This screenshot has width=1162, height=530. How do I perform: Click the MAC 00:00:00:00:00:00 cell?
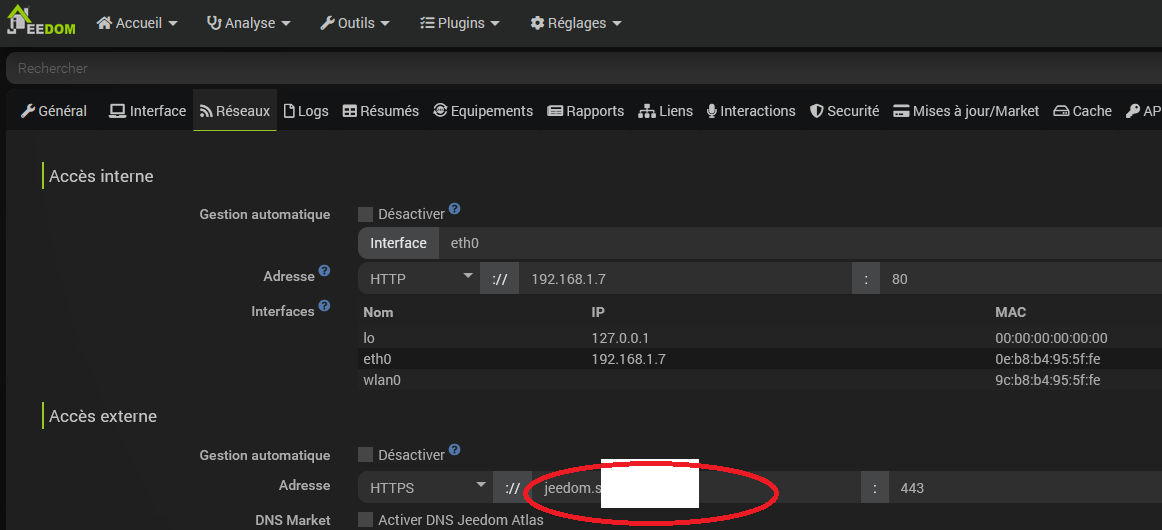click(1051, 338)
